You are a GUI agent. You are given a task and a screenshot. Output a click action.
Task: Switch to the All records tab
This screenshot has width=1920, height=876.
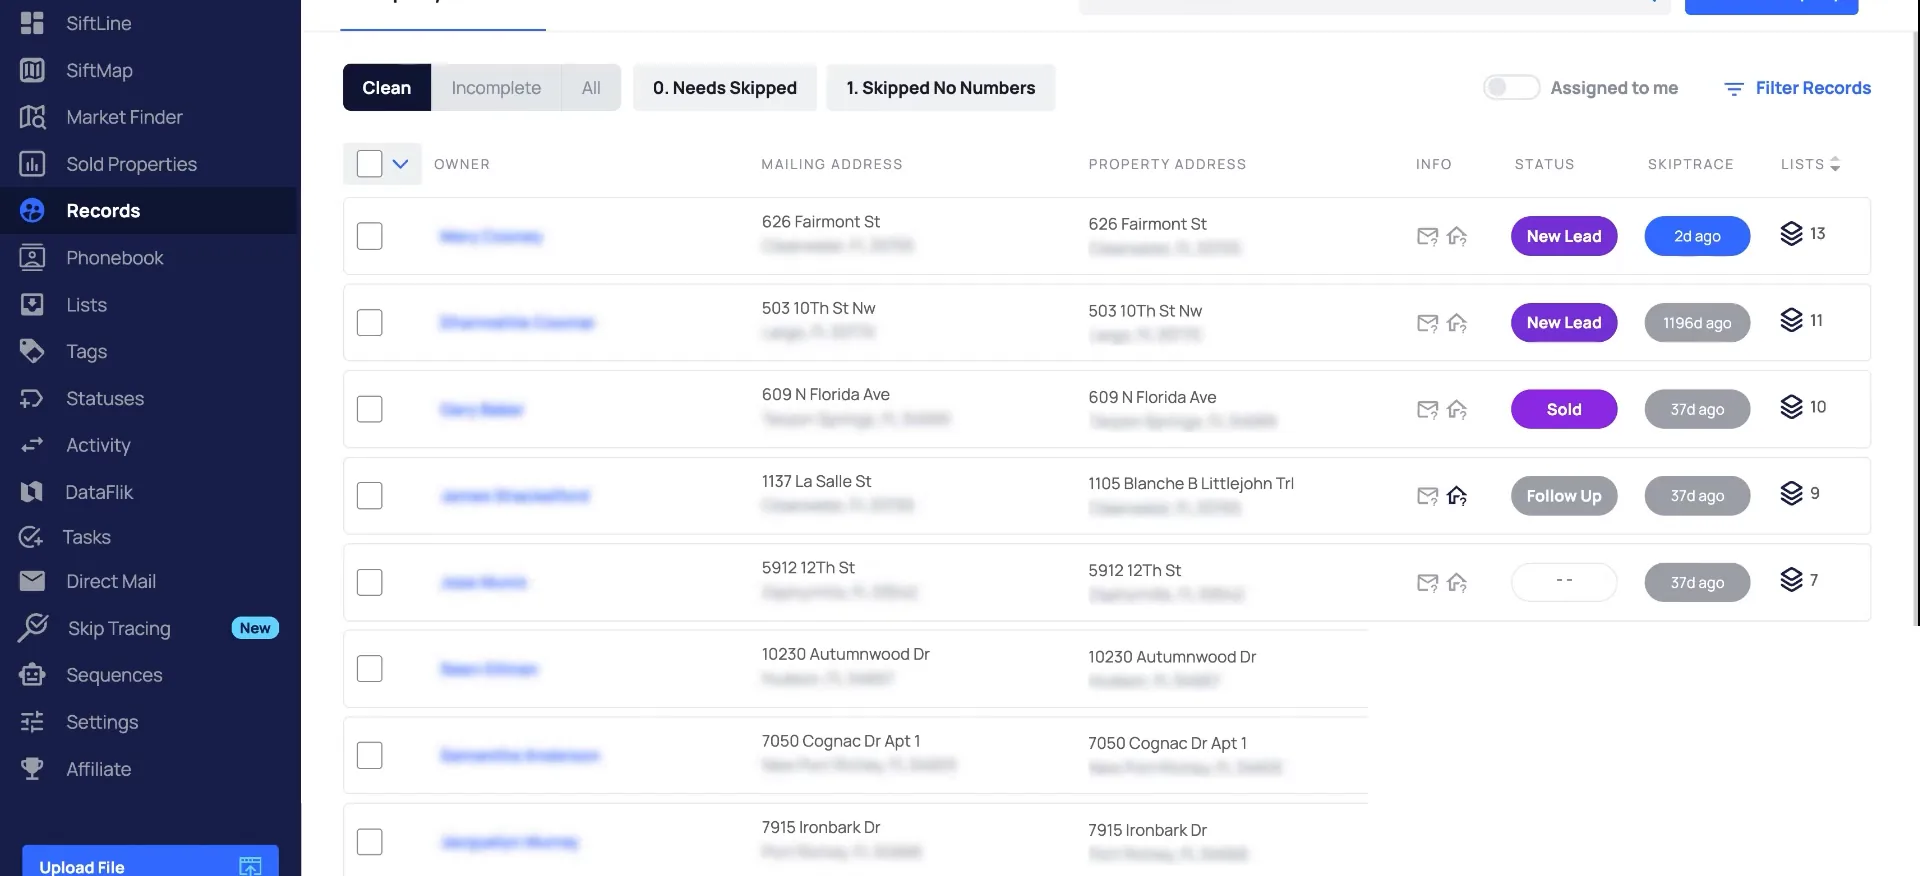591,88
